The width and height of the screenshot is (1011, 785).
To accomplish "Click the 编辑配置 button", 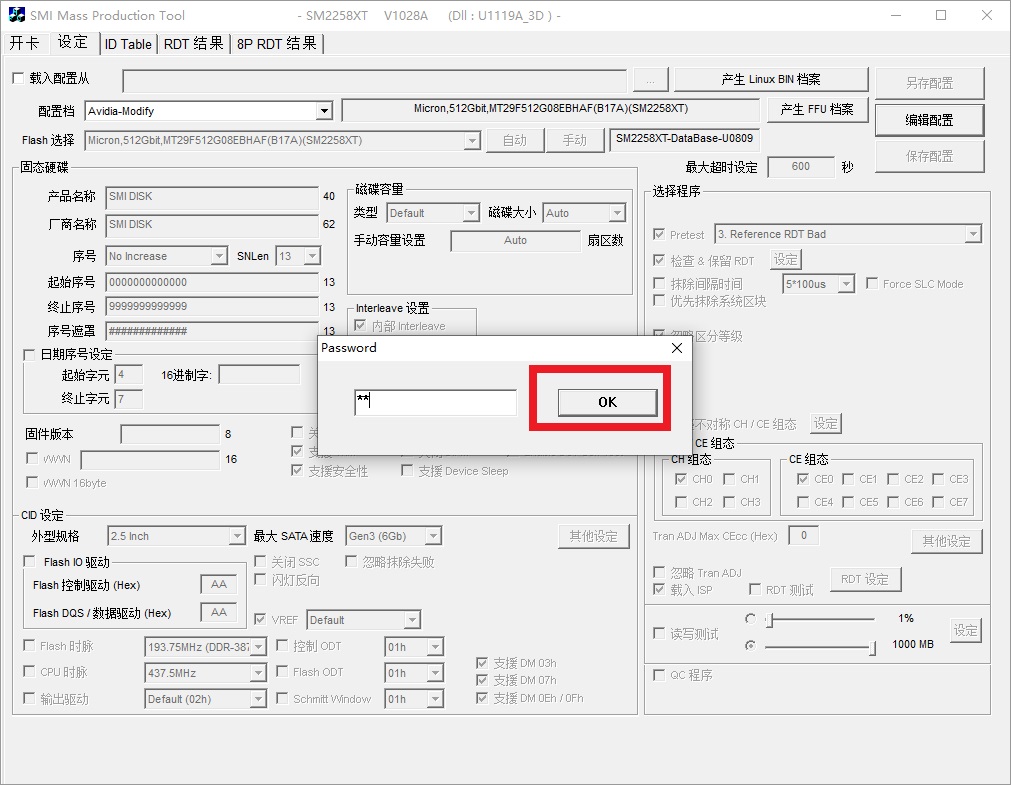I will [929, 120].
